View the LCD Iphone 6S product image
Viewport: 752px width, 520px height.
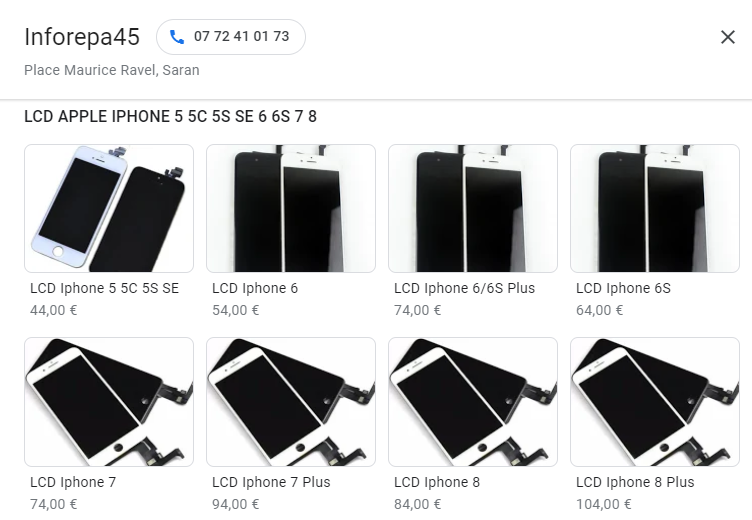(655, 208)
